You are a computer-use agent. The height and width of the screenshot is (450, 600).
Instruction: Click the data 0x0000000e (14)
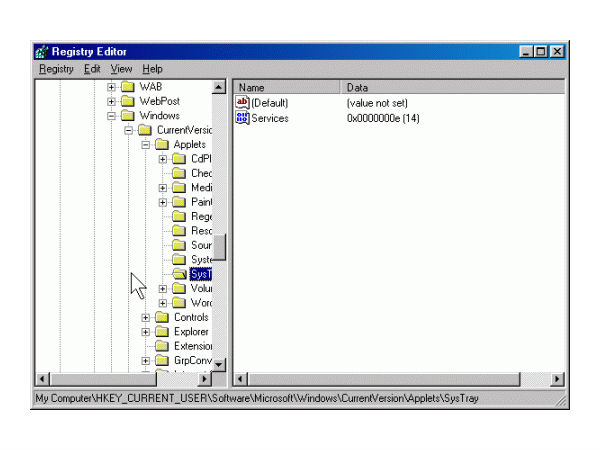[x=383, y=118]
